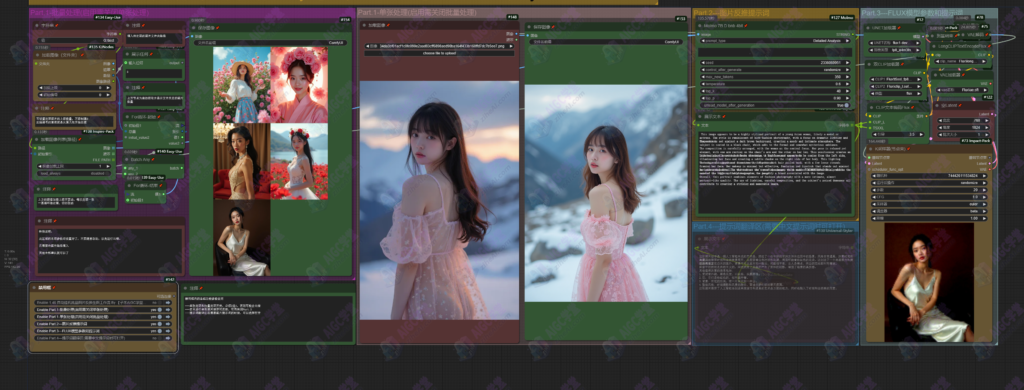Click the 步数 steps field in K采样器
Viewport: 1024px width, 390px height.
tap(929, 190)
